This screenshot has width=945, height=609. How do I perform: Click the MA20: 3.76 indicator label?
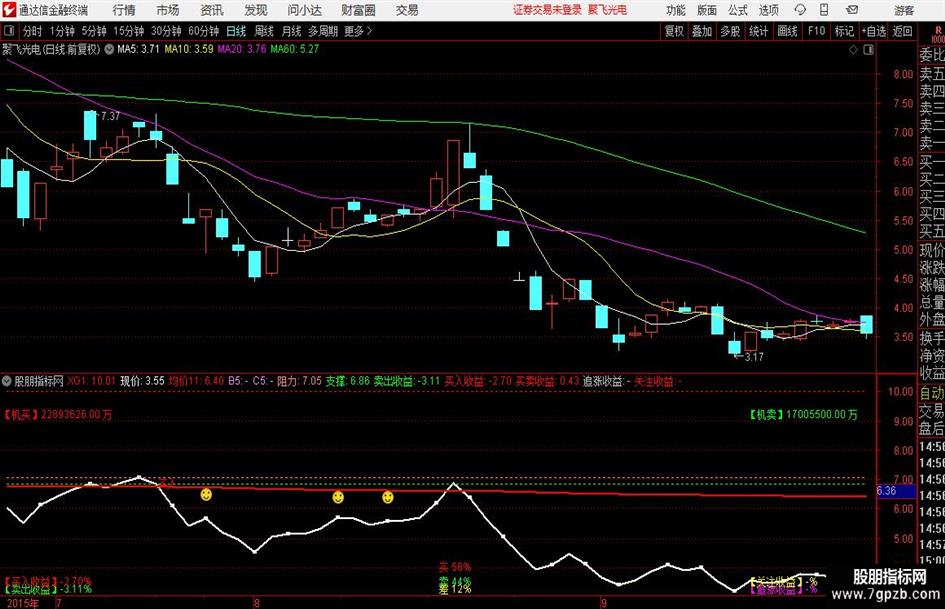click(242, 49)
